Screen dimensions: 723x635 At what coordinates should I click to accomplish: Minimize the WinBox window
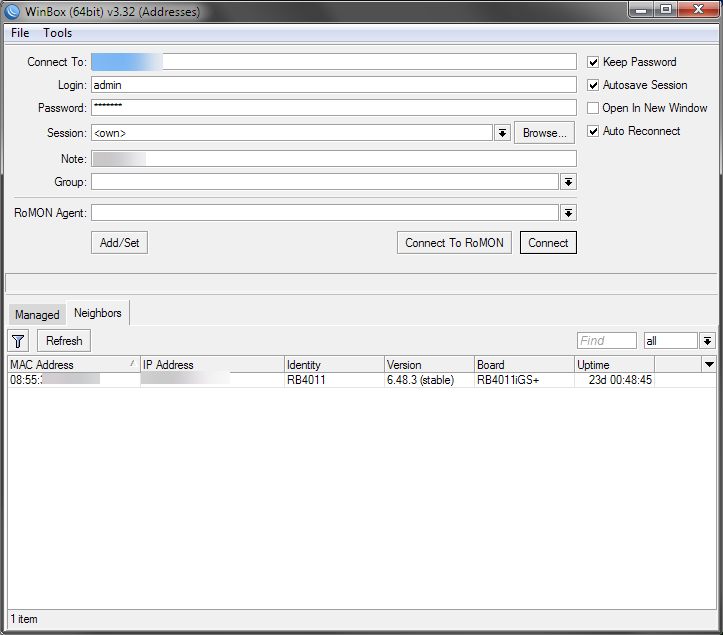point(641,9)
